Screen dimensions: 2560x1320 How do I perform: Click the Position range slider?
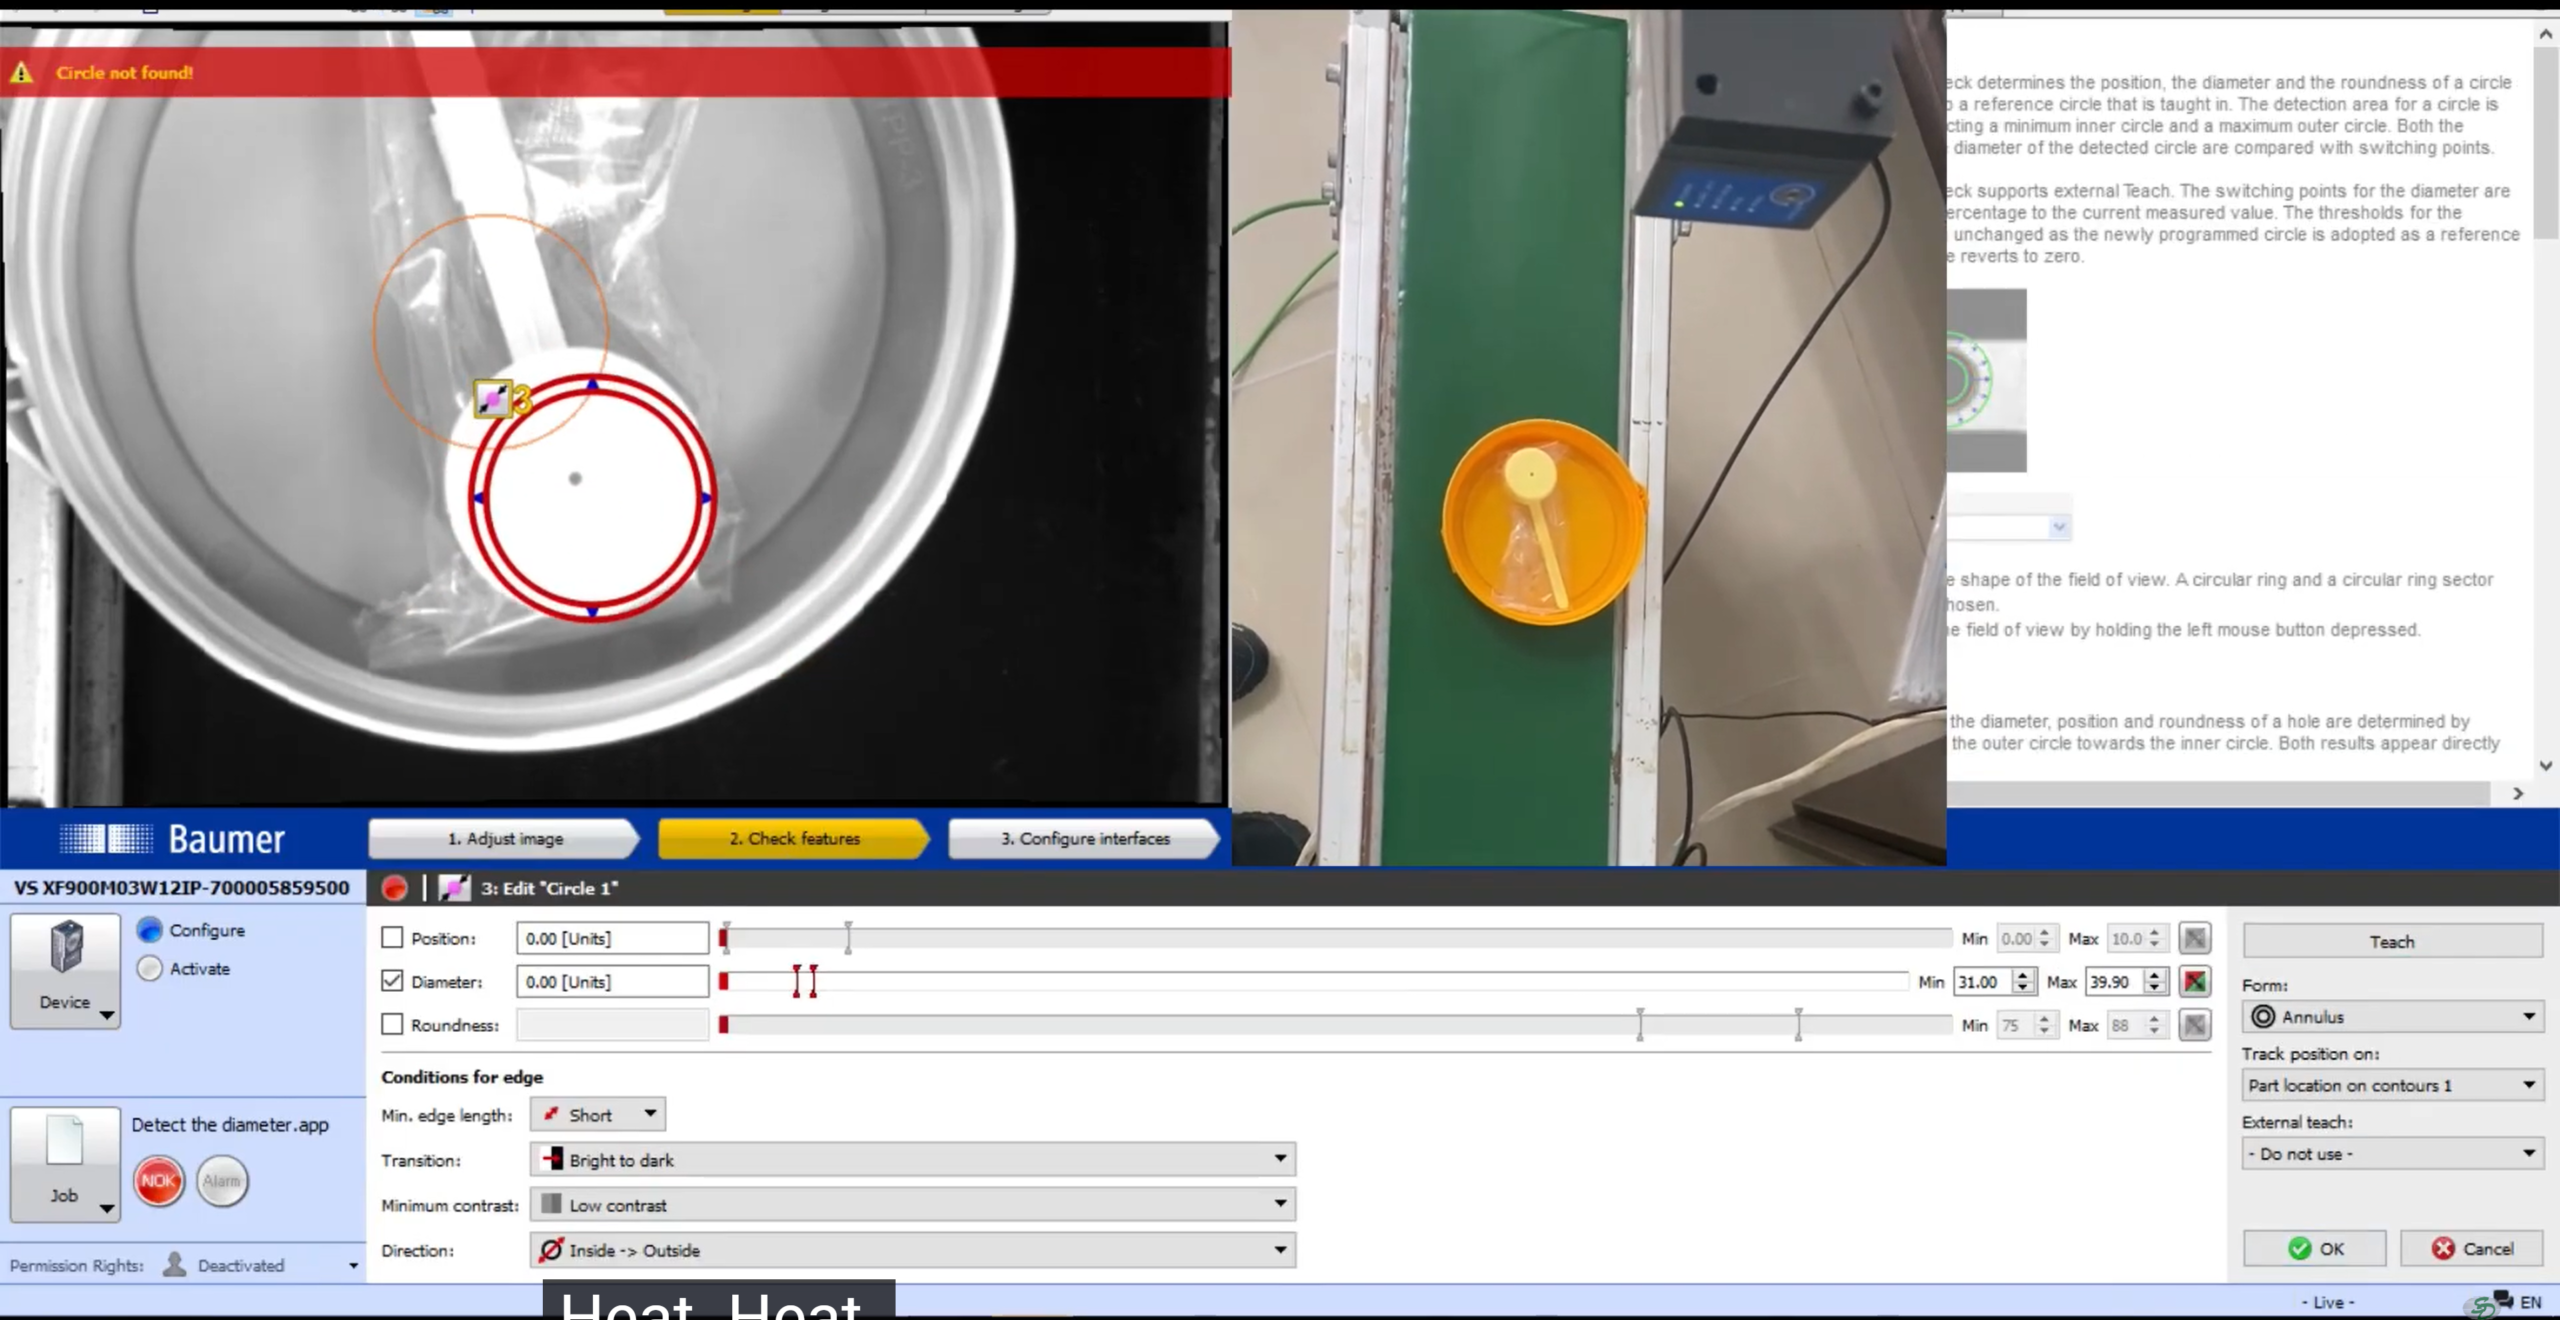click(1336, 938)
